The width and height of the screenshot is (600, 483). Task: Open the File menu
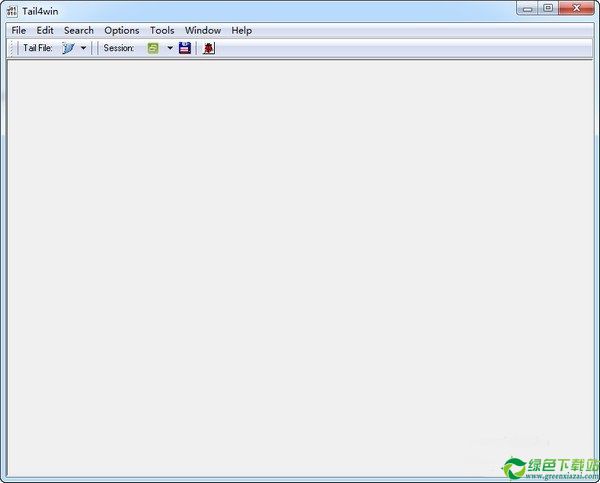tap(19, 30)
